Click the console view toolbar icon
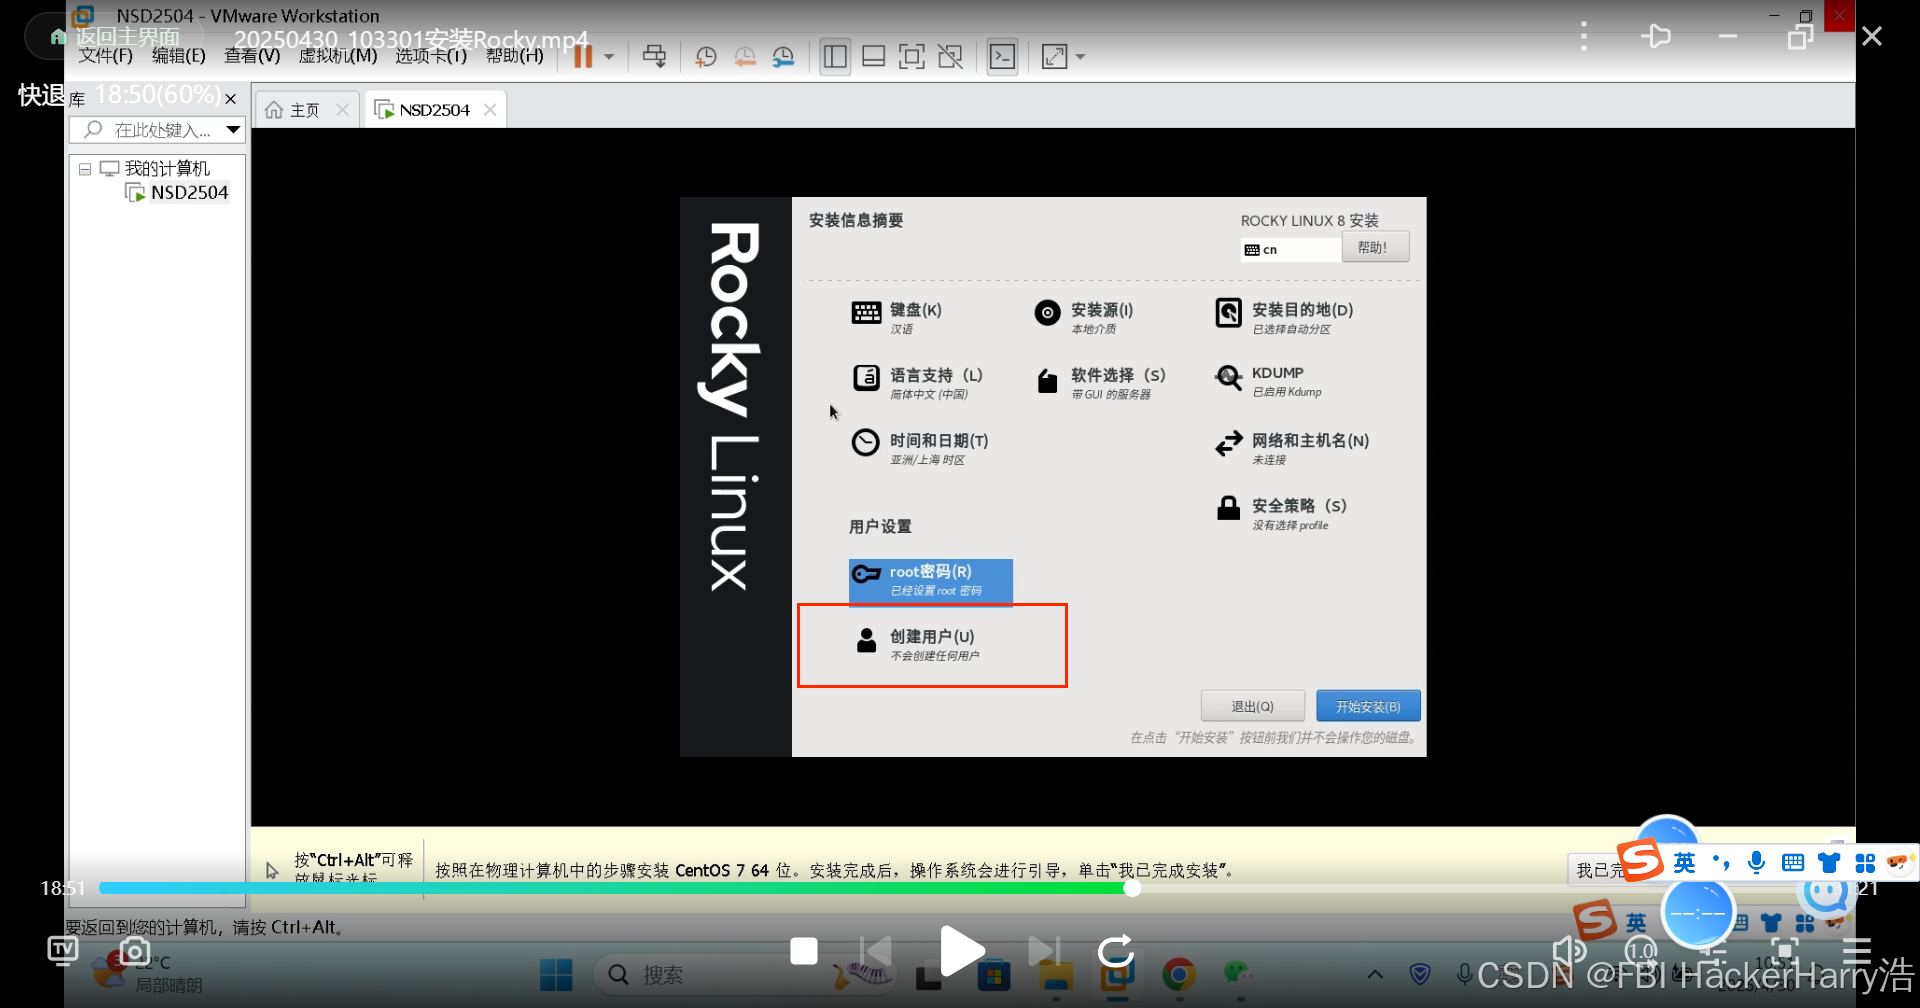1920x1008 pixels. point(1002,57)
